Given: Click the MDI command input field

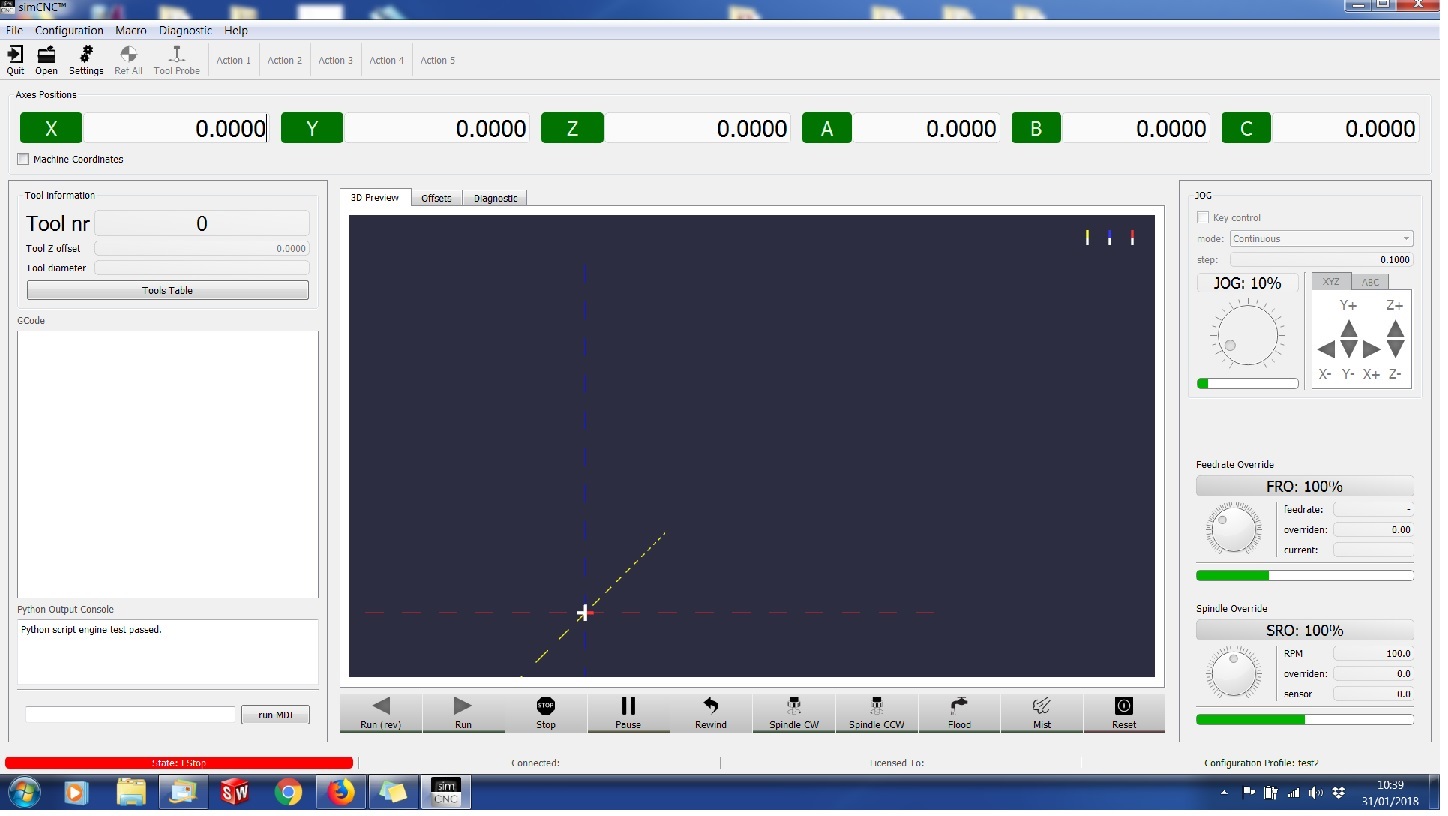Looking at the screenshot, I should pos(130,714).
